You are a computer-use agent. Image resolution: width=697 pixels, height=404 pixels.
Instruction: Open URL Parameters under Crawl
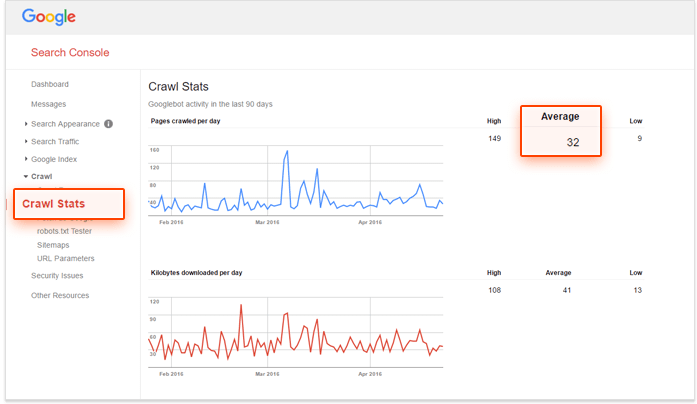pyautogui.click(x=66, y=258)
